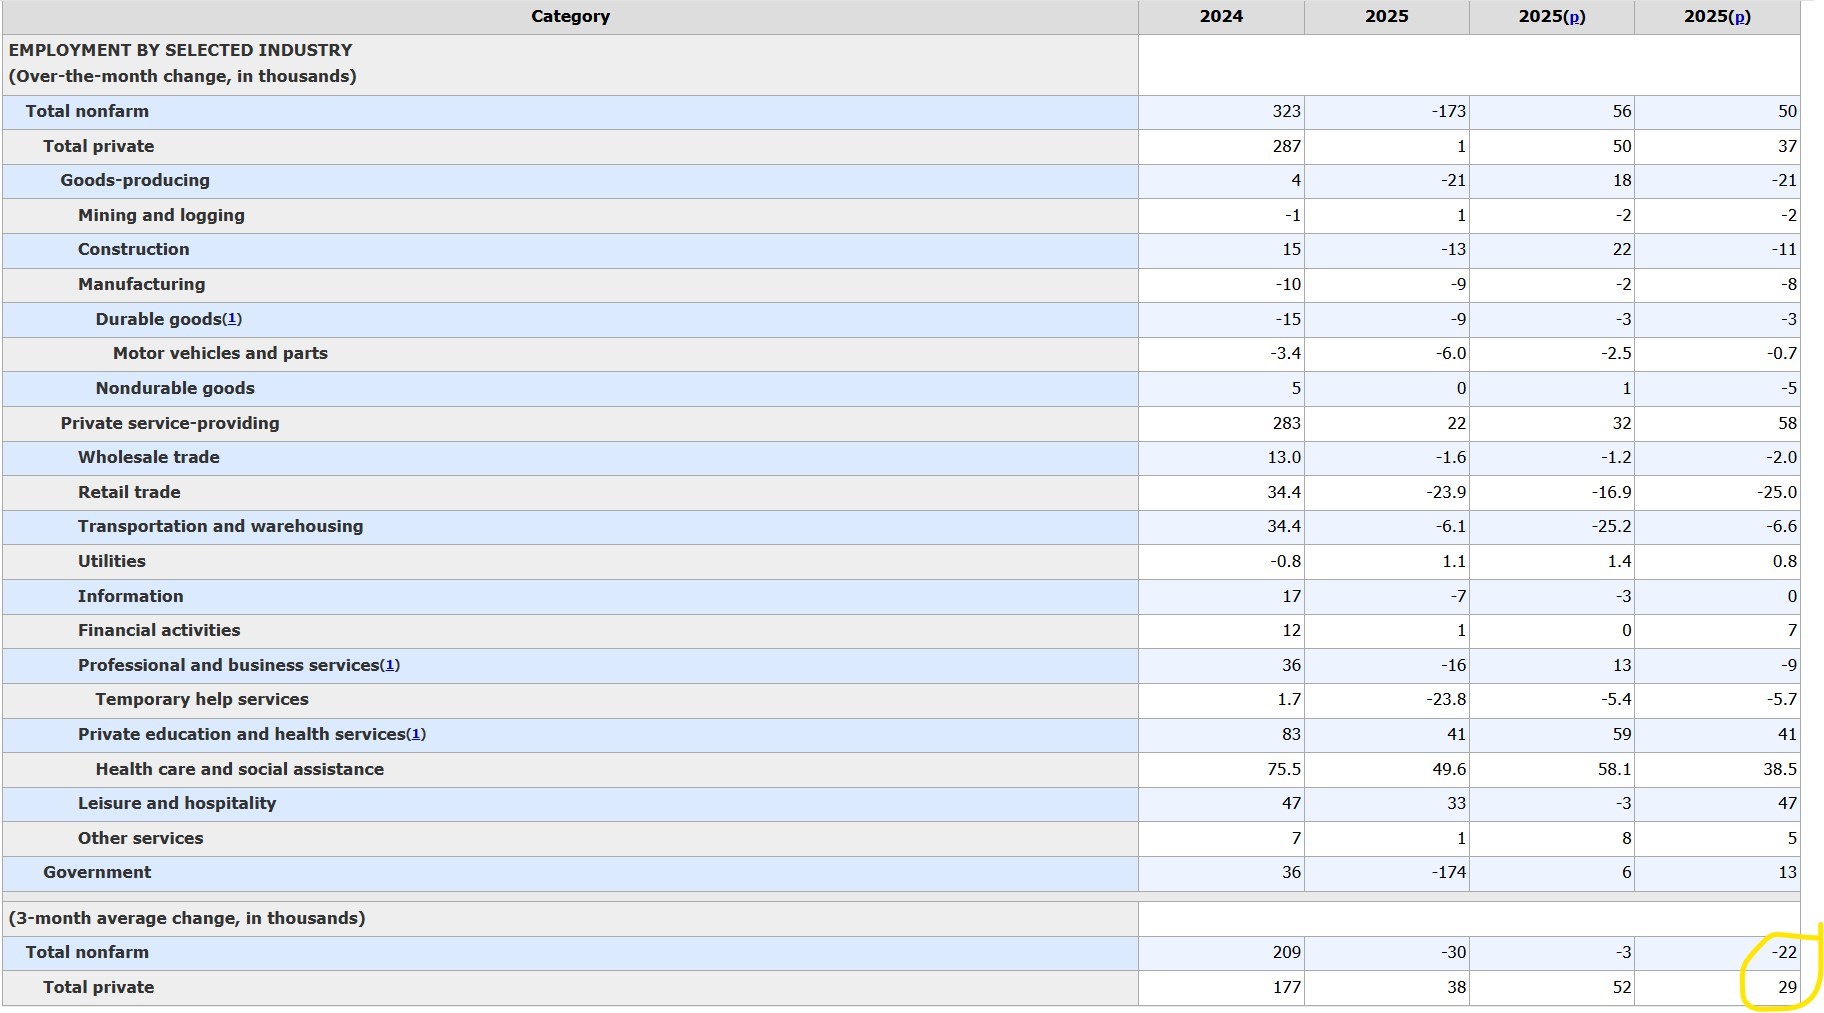Click the Transportation and warehousing row label
Image resolution: width=1824 pixels, height=1013 pixels.
point(220,526)
